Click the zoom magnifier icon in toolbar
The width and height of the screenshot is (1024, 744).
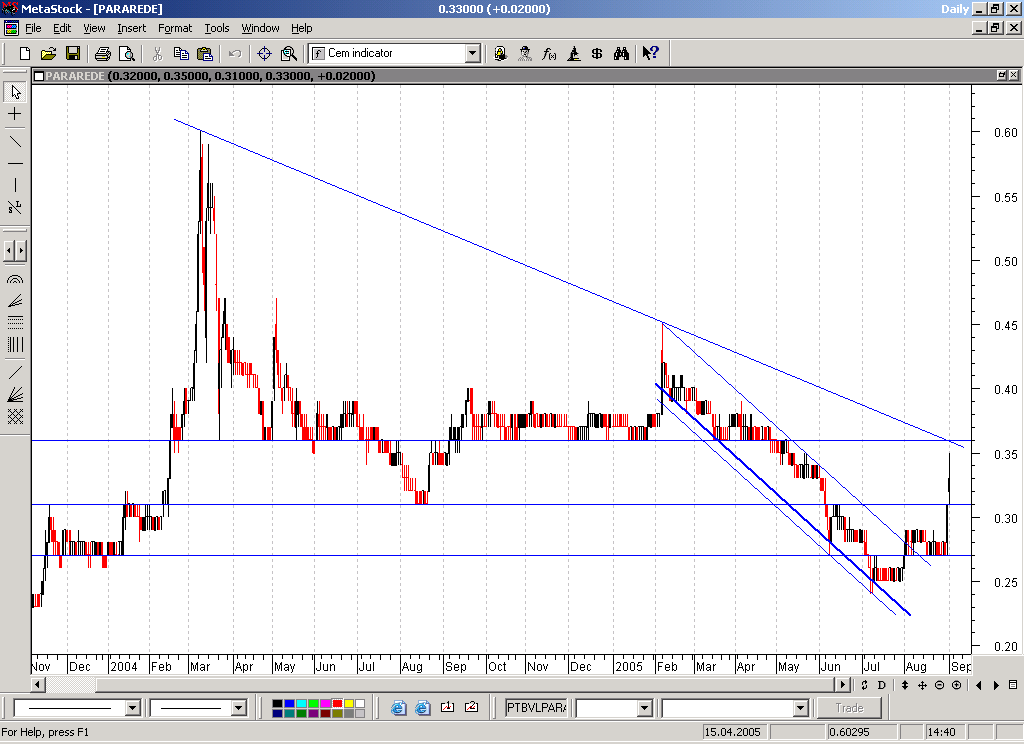[x=289, y=54]
